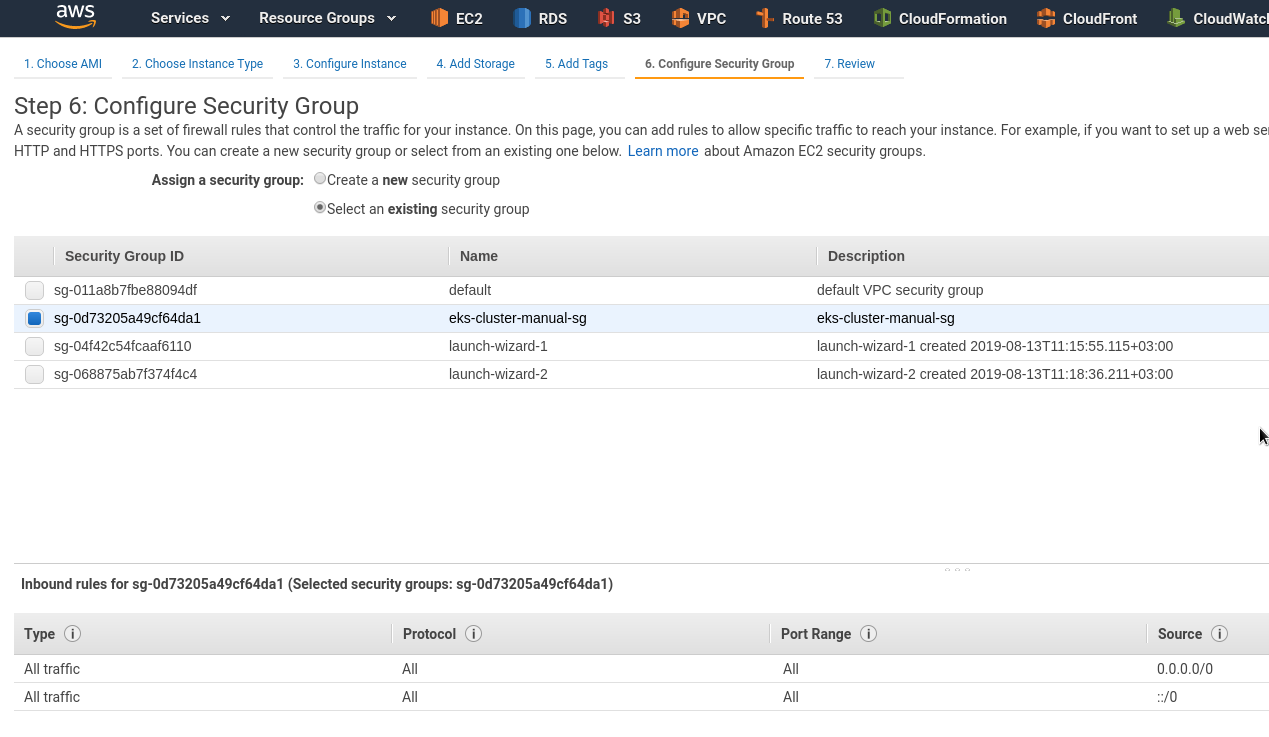This screenshot has height=737, width=1269.
Task: Open the VPC service shortcut icon
Action: [x=681, y=18]
